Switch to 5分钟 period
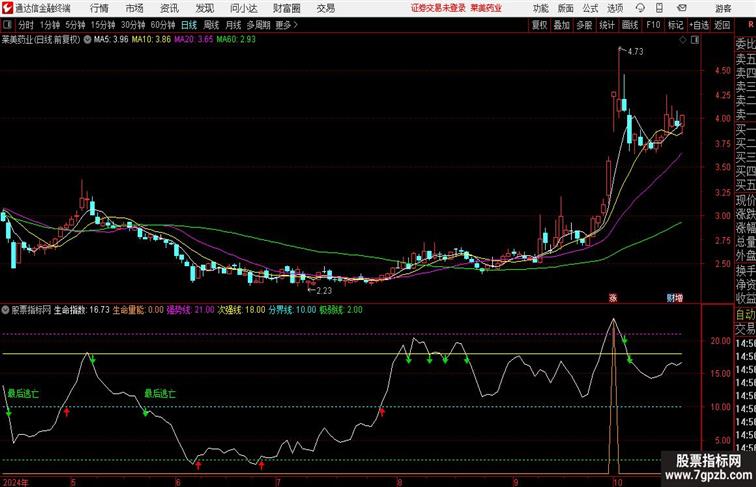 (x=75, y=25)
